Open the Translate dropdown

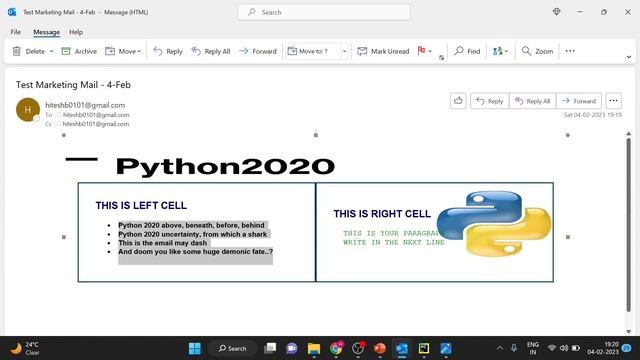pos(500,51)
